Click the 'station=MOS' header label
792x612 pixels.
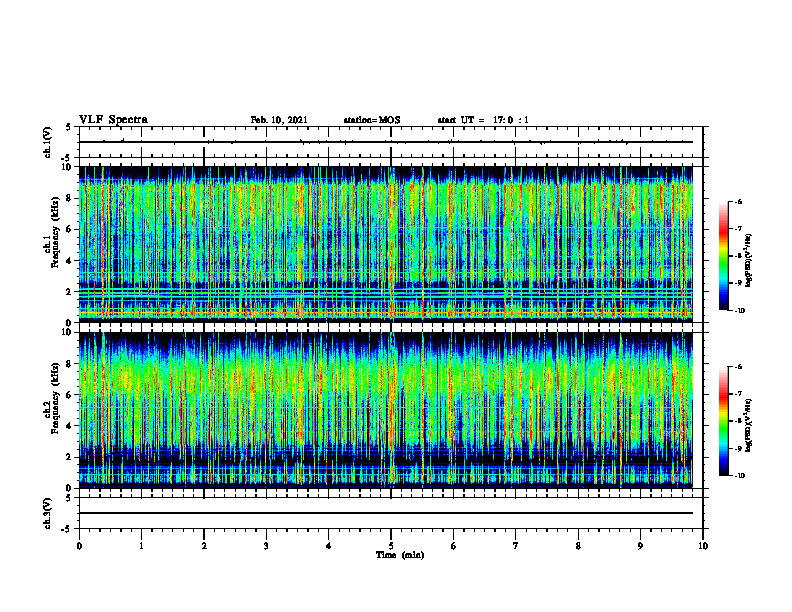[372, 120]
